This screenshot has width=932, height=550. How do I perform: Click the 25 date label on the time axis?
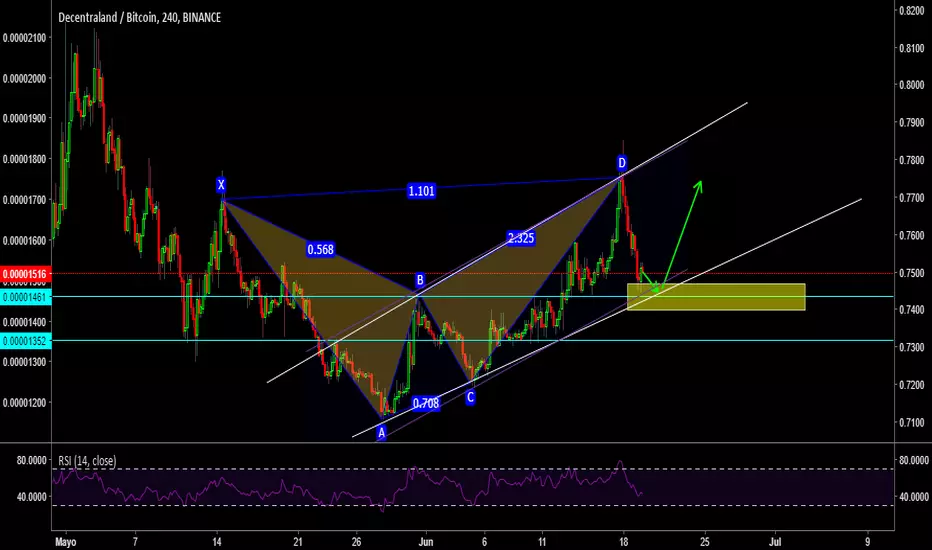(705, 542)
